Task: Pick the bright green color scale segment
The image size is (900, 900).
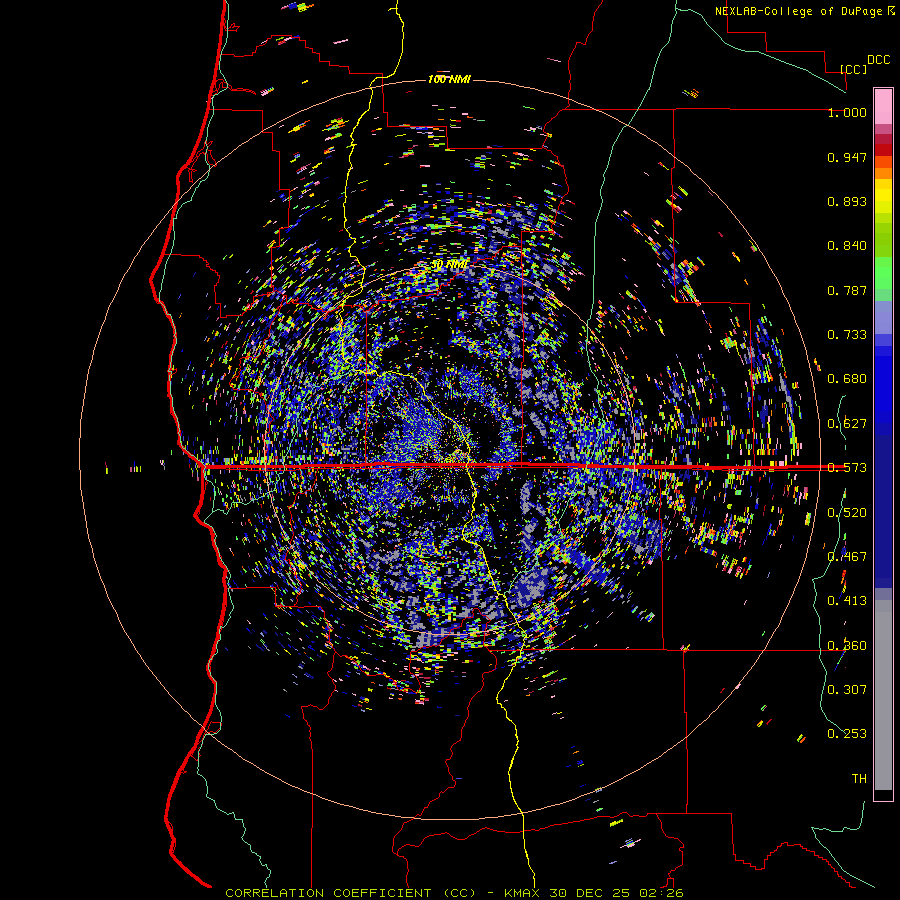Action: point(883,273)
